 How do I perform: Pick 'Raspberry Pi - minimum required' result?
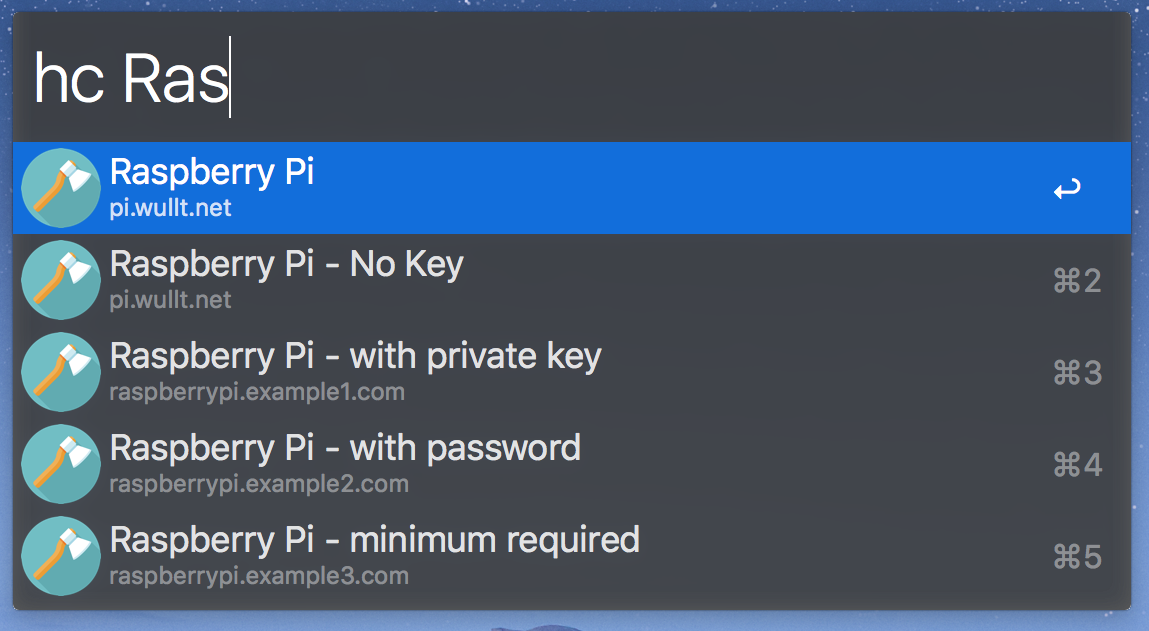pyautogui.click(x=374, y=539)
